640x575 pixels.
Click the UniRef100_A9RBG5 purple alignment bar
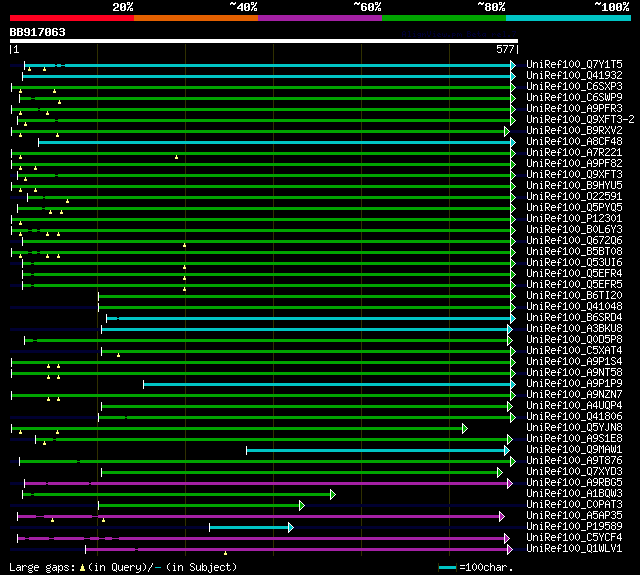click(266, 484)
